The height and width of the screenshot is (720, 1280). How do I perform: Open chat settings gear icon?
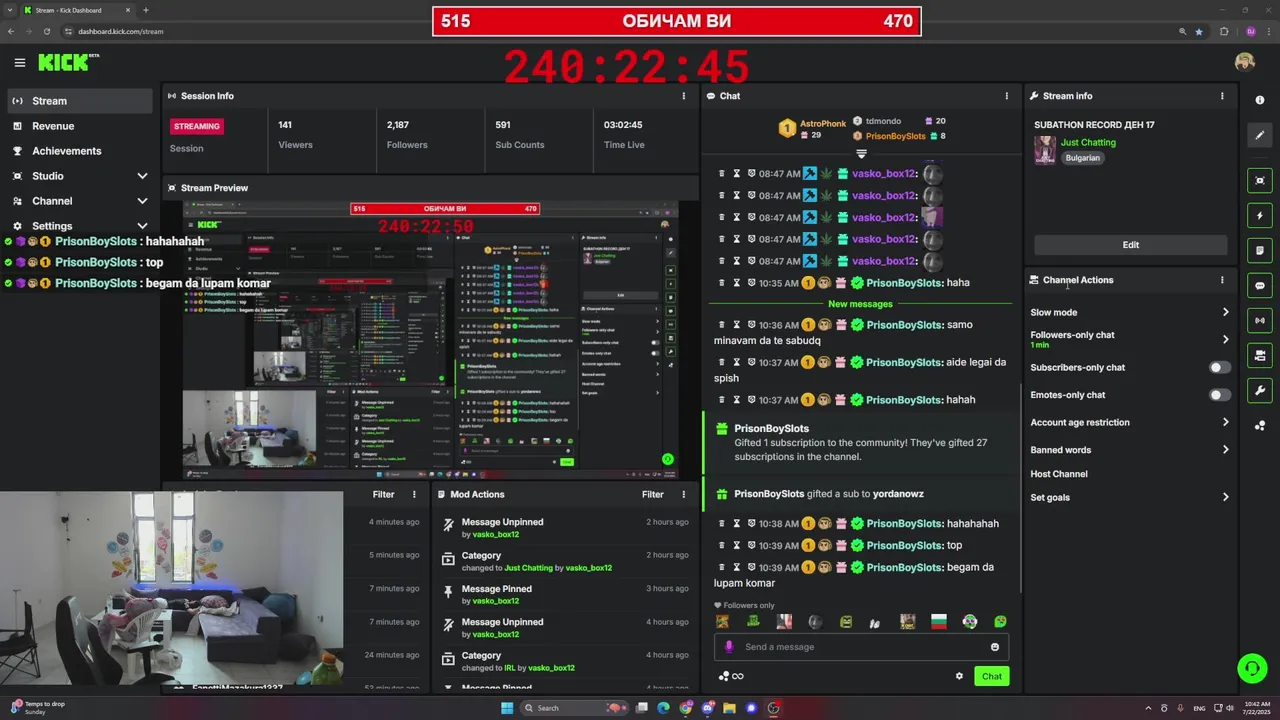(x=959, y=676)
